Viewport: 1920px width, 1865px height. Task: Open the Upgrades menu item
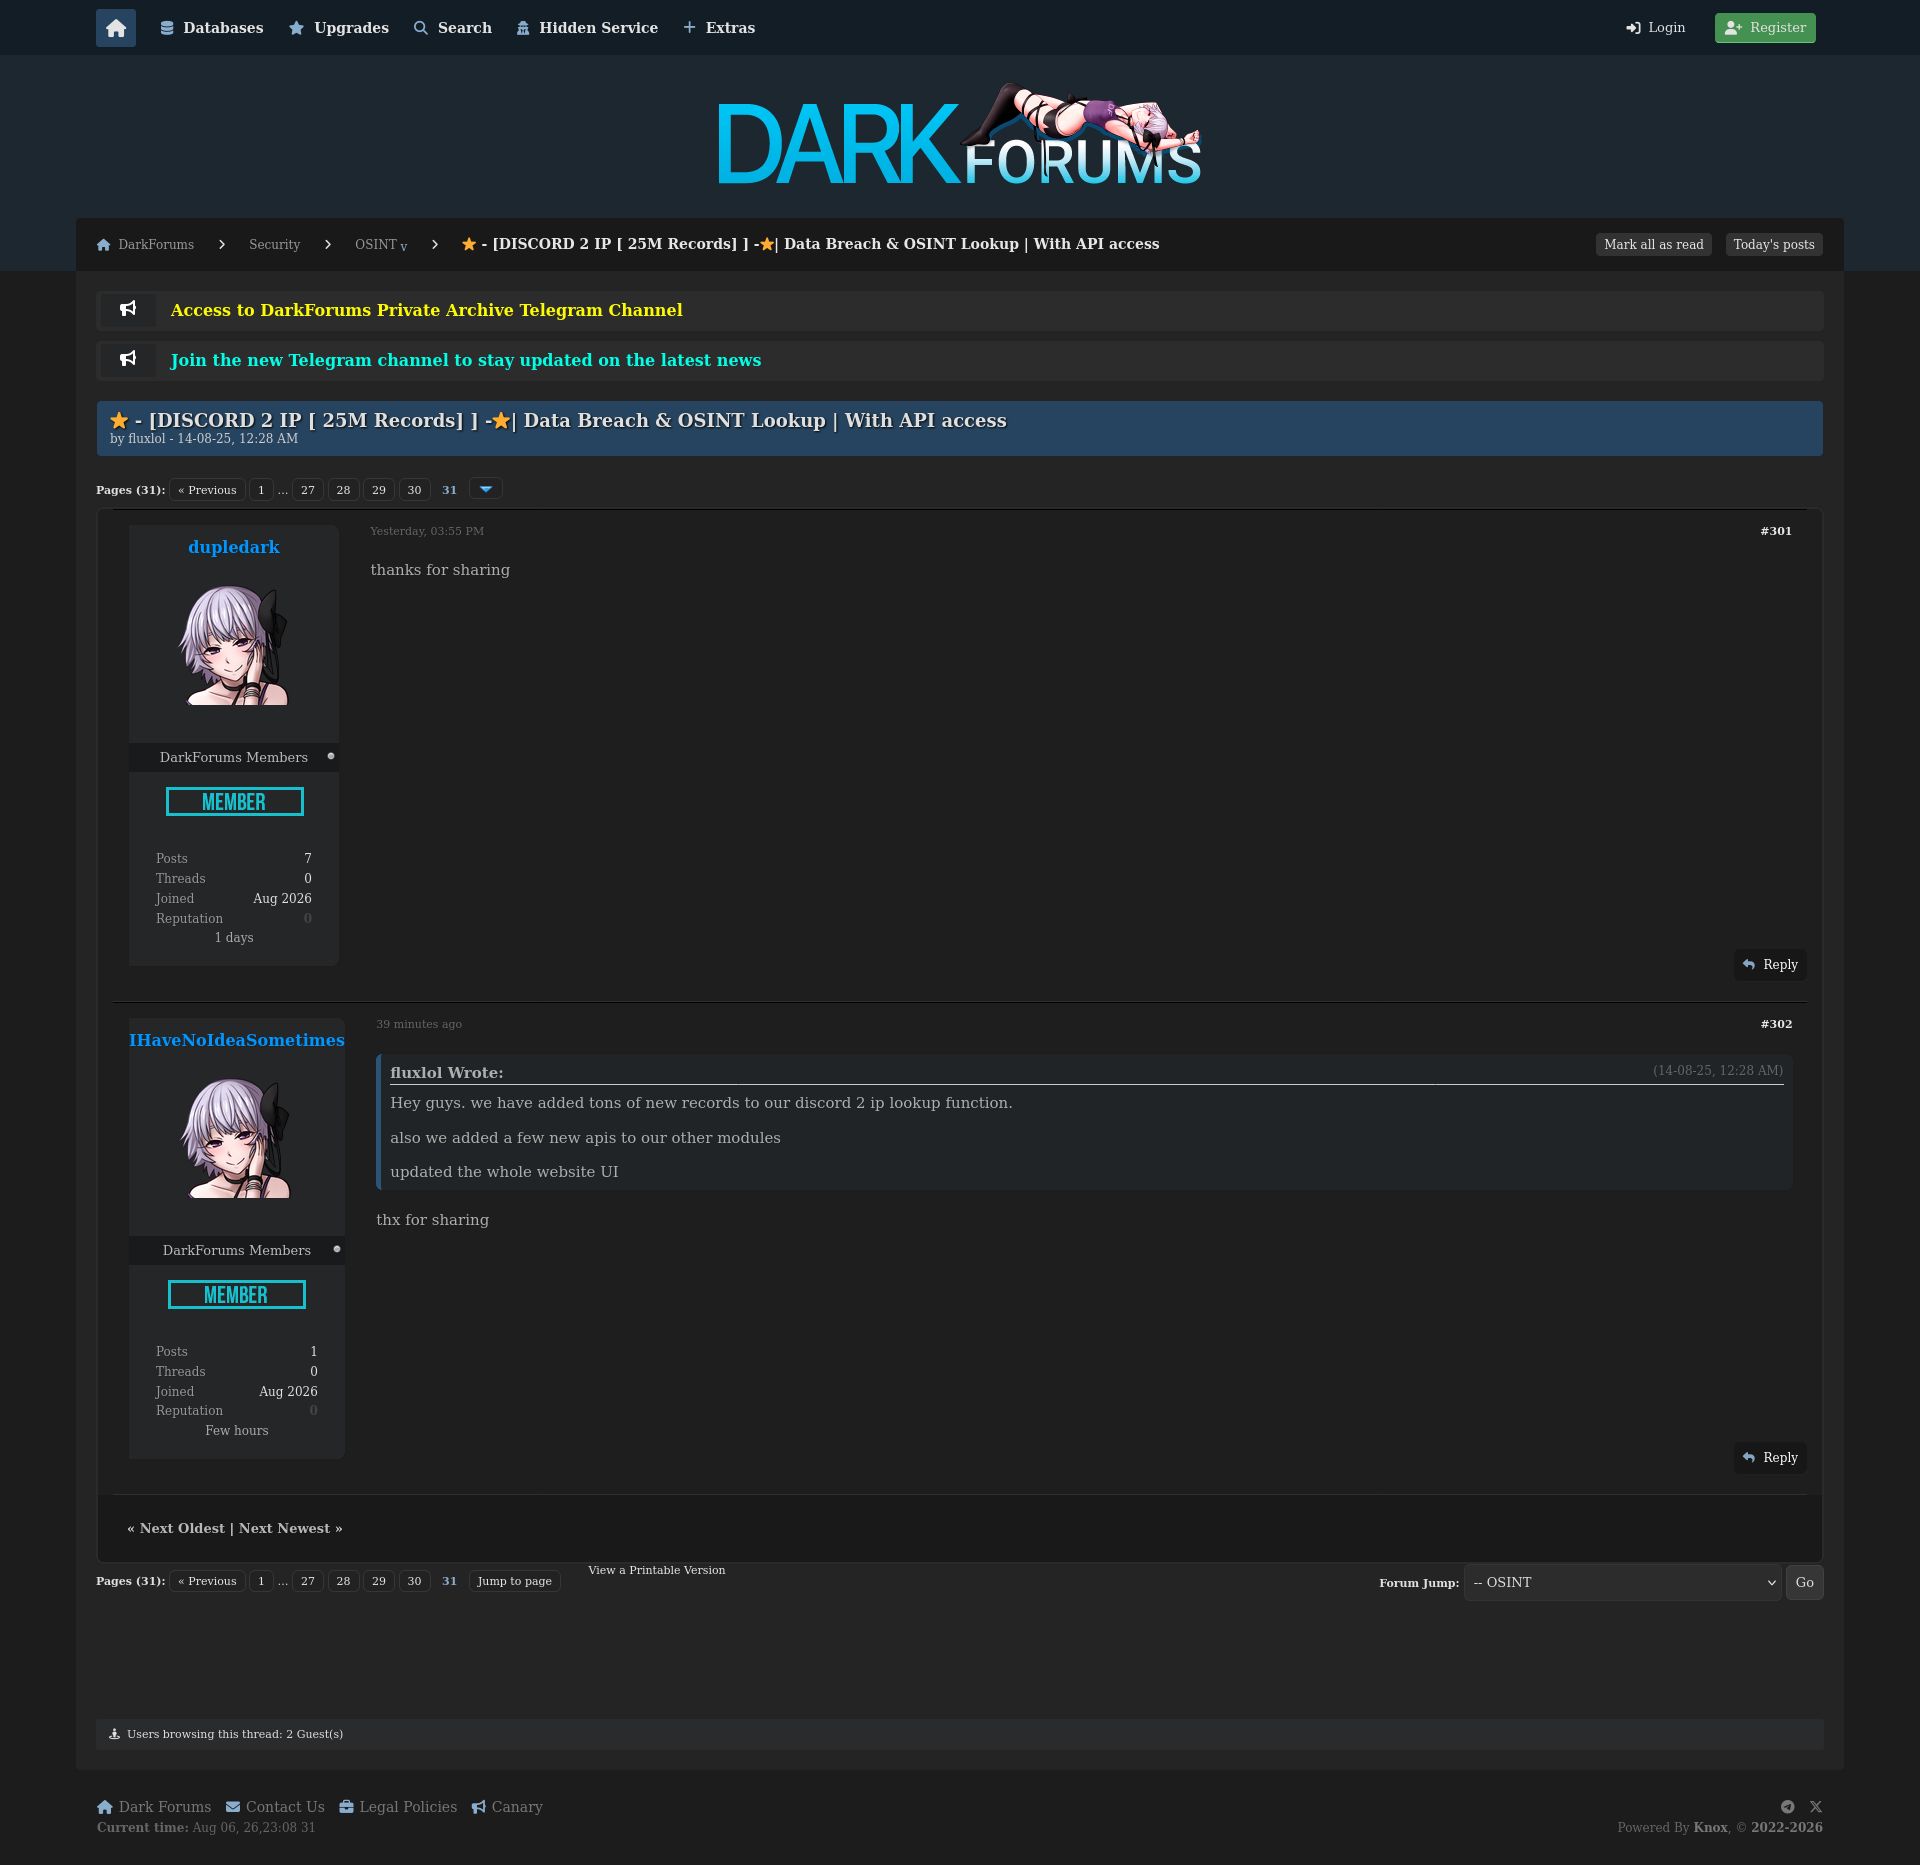[339, 28]
